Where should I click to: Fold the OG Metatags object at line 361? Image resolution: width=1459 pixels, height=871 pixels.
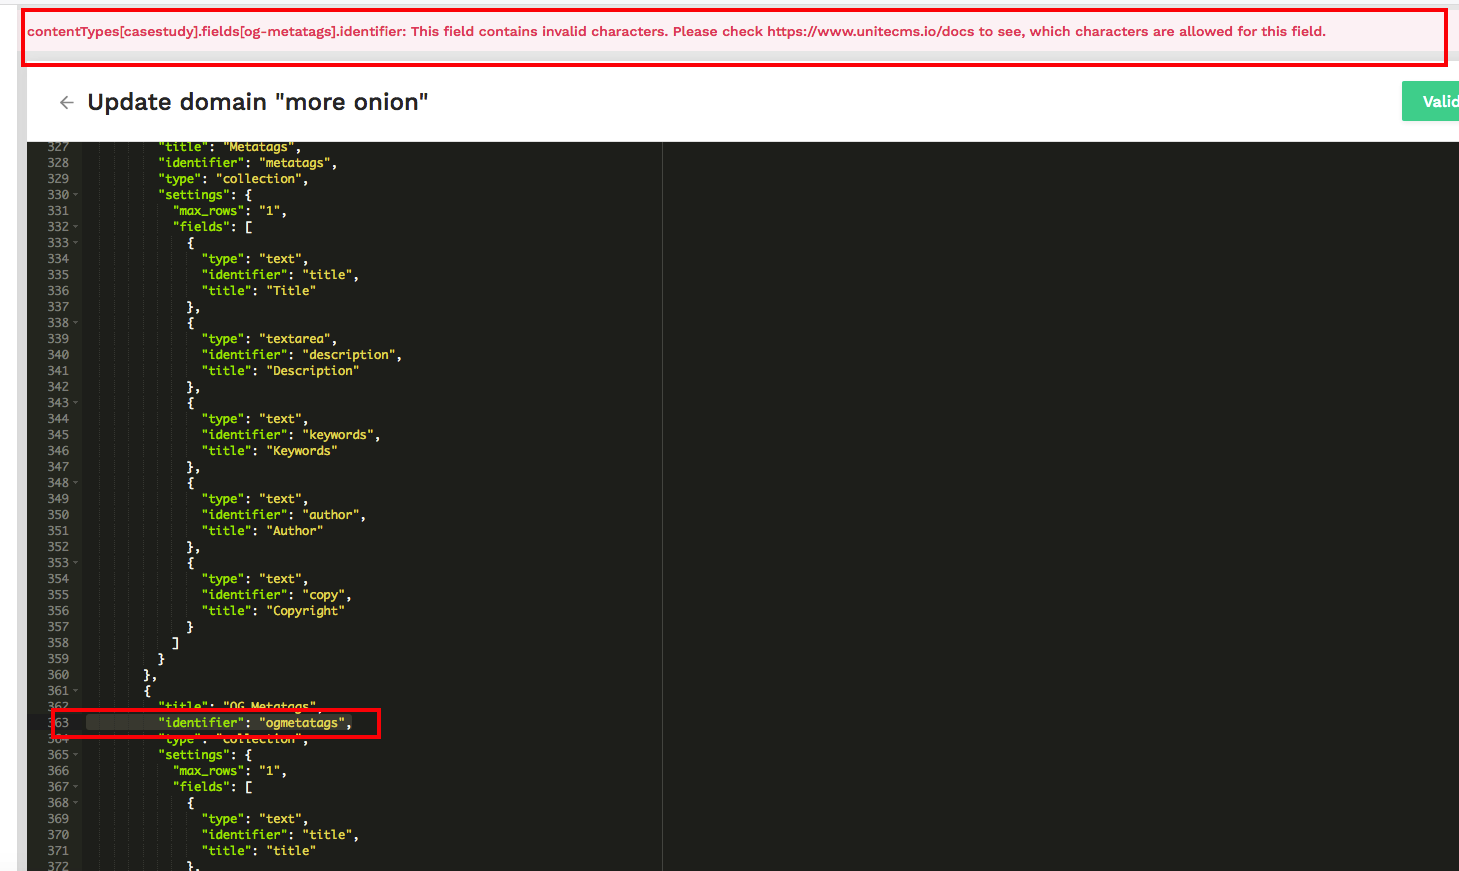[x=76, y=691]
